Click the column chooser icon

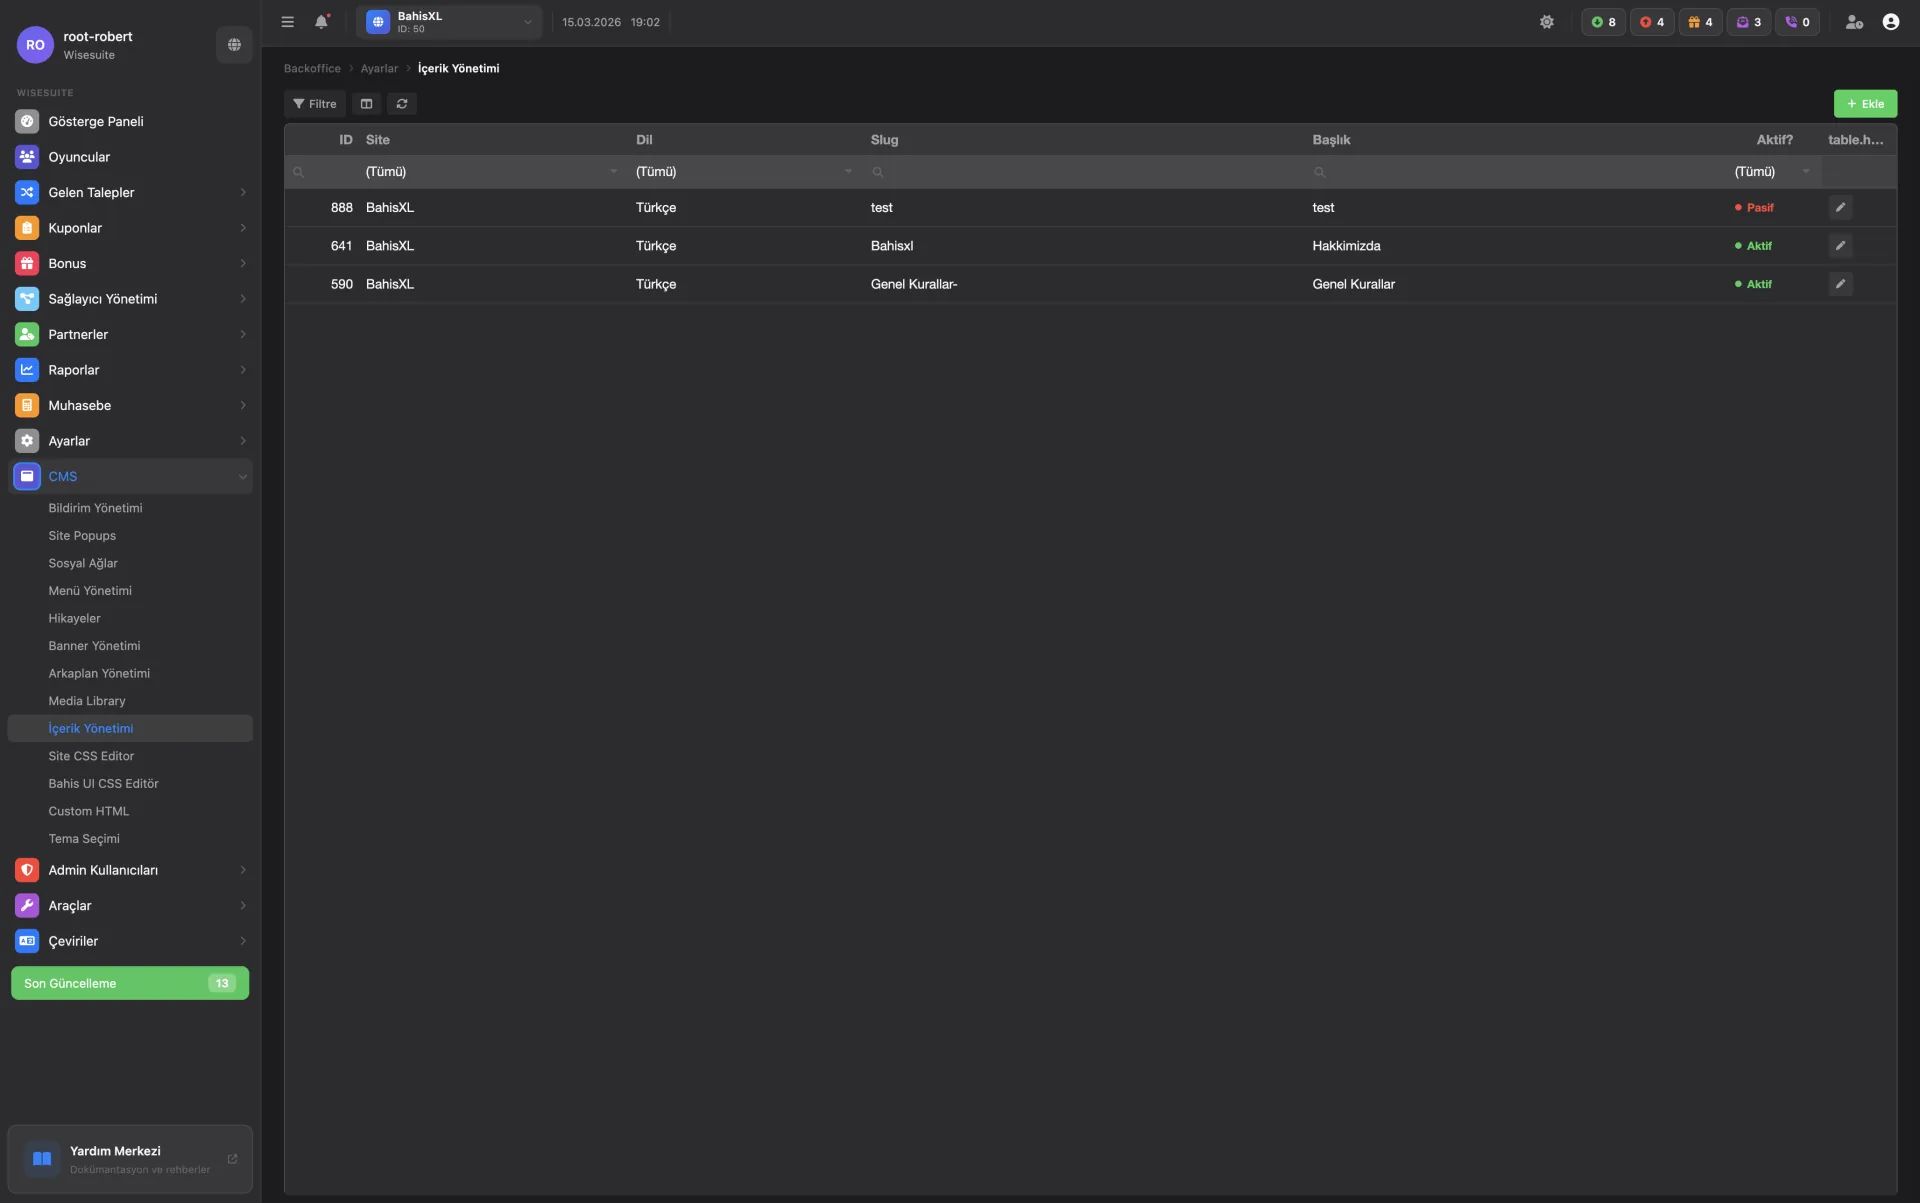point(367,104)
